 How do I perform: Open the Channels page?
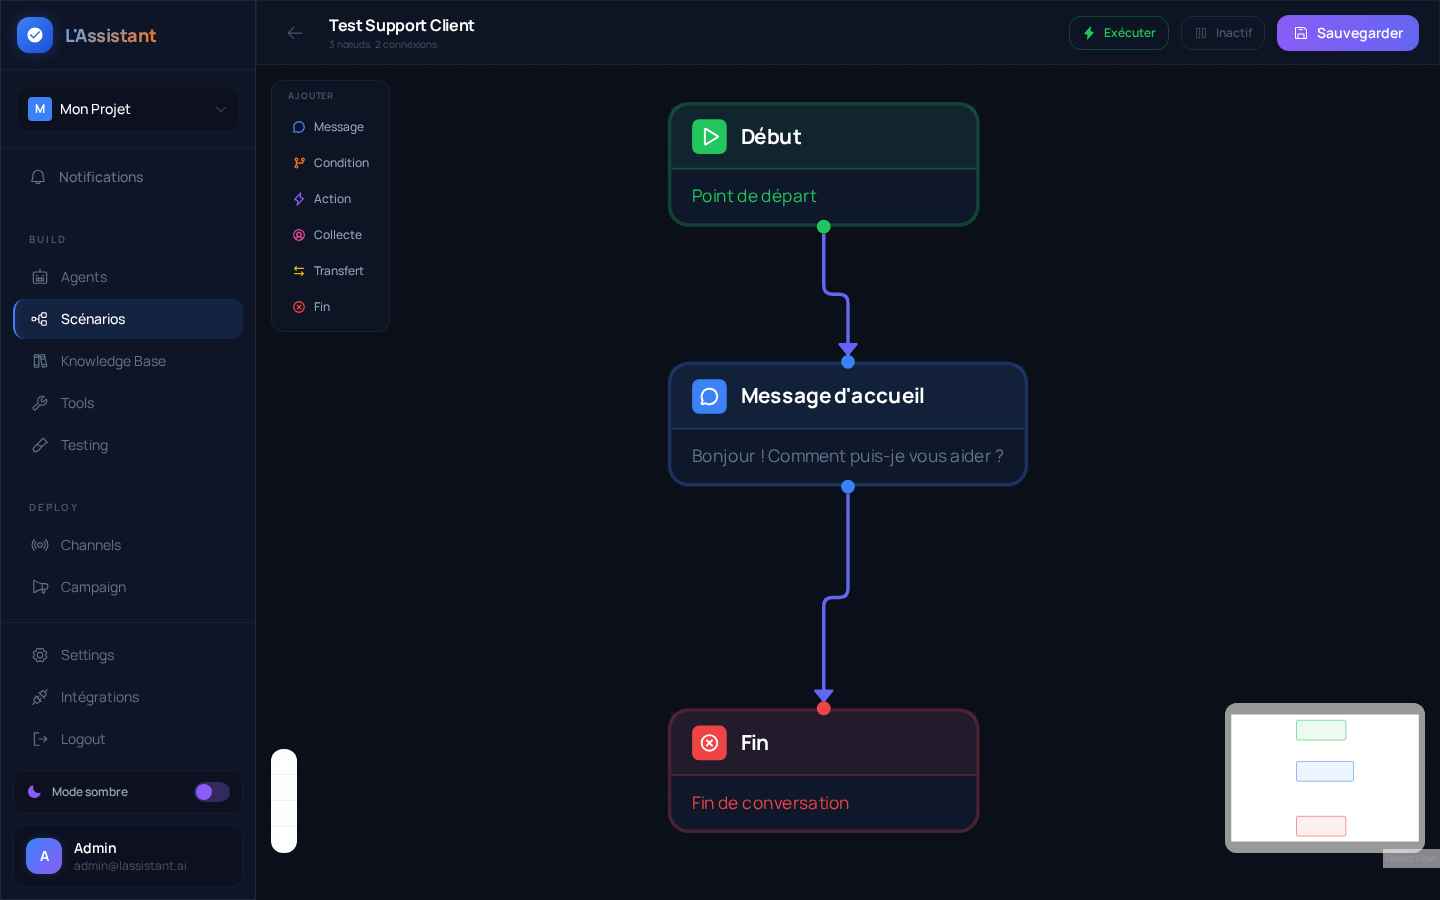pyautogui.click(x=90, y=545)
